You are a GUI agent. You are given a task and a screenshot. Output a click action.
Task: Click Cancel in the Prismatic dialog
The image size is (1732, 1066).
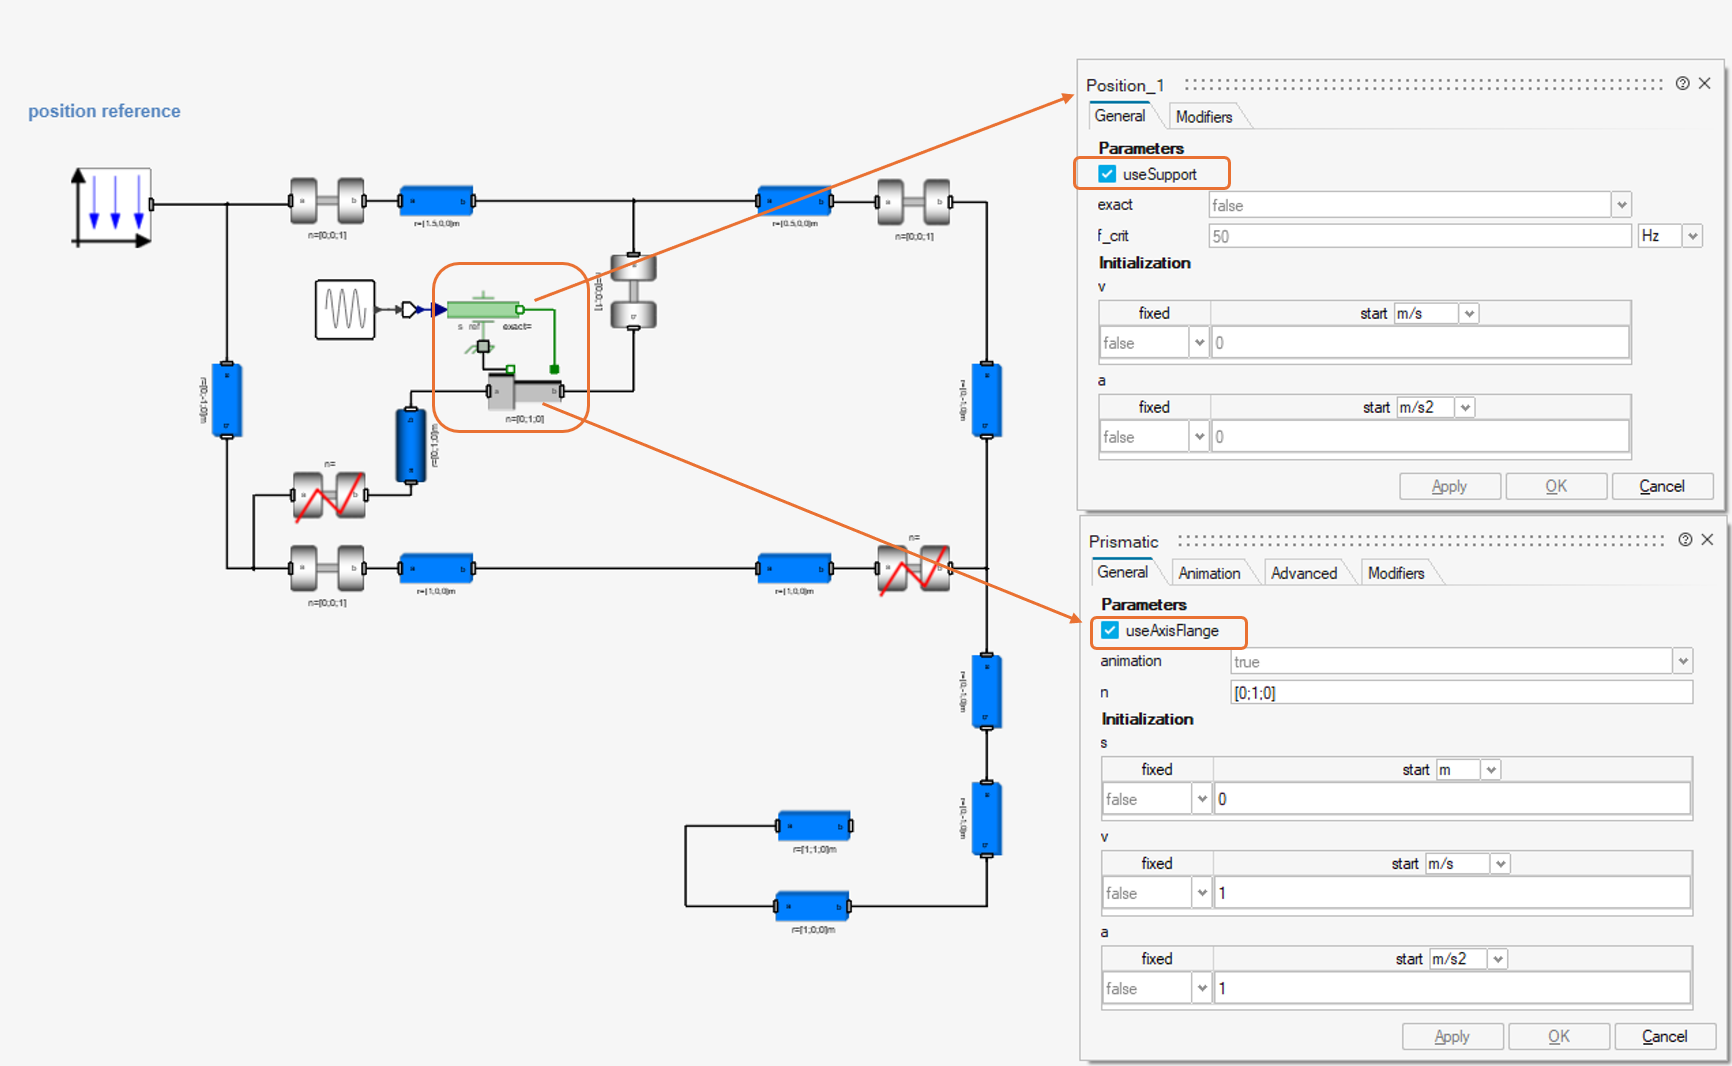click(x=1665, y=1036)
